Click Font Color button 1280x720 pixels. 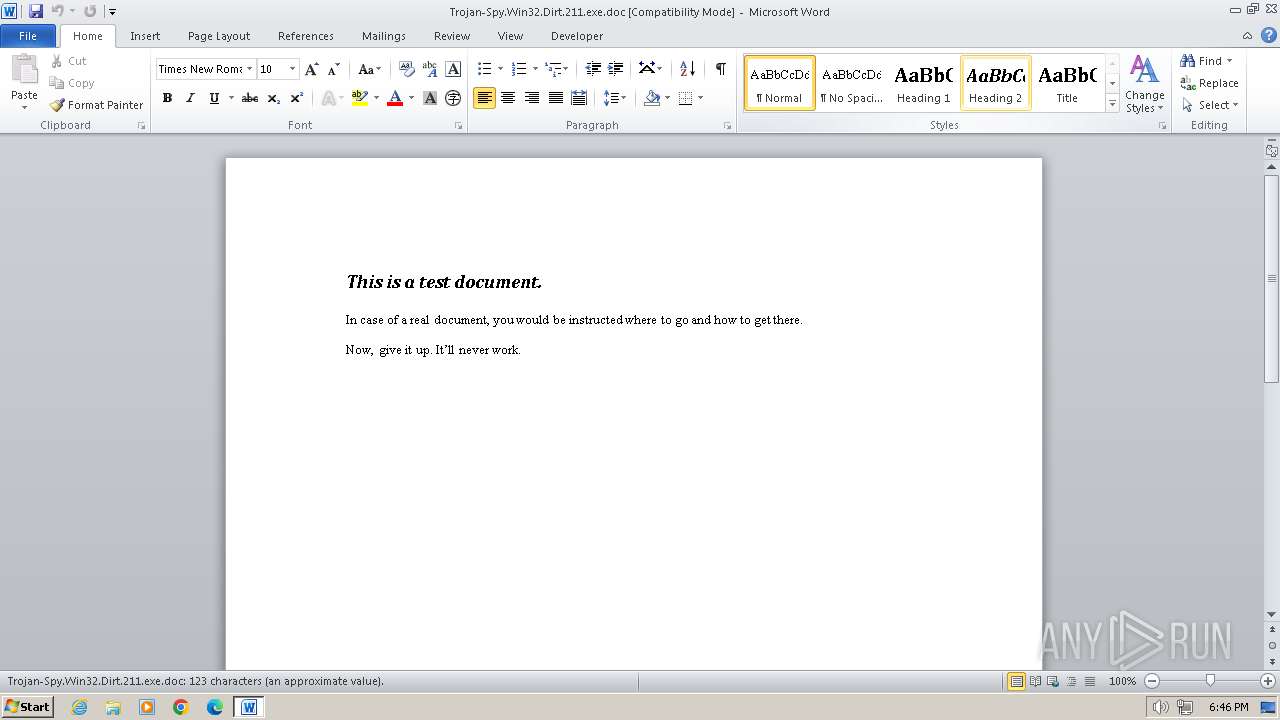tap(395, 98)
